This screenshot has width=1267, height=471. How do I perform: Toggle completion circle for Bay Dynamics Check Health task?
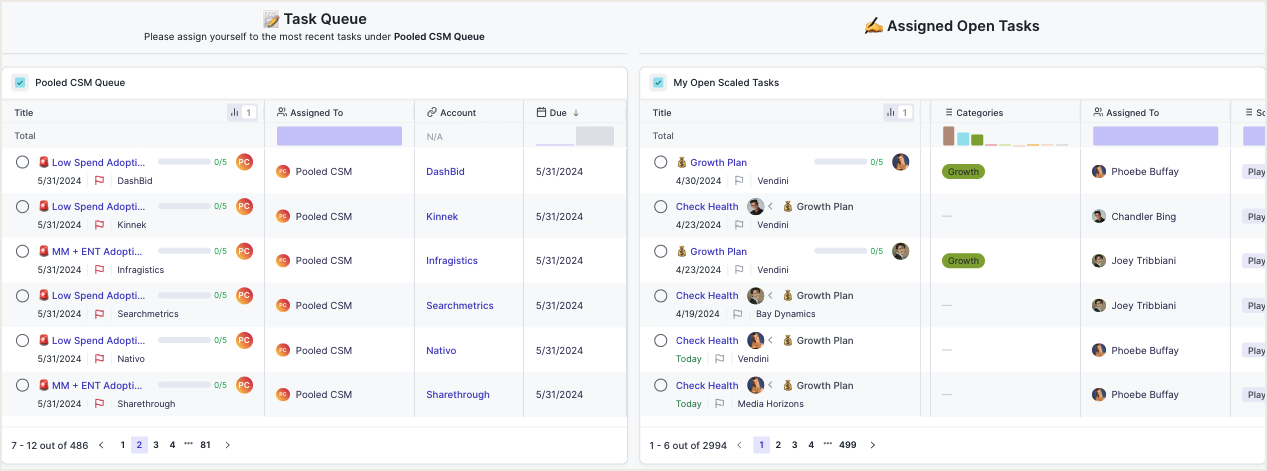[x=660, y=296]
